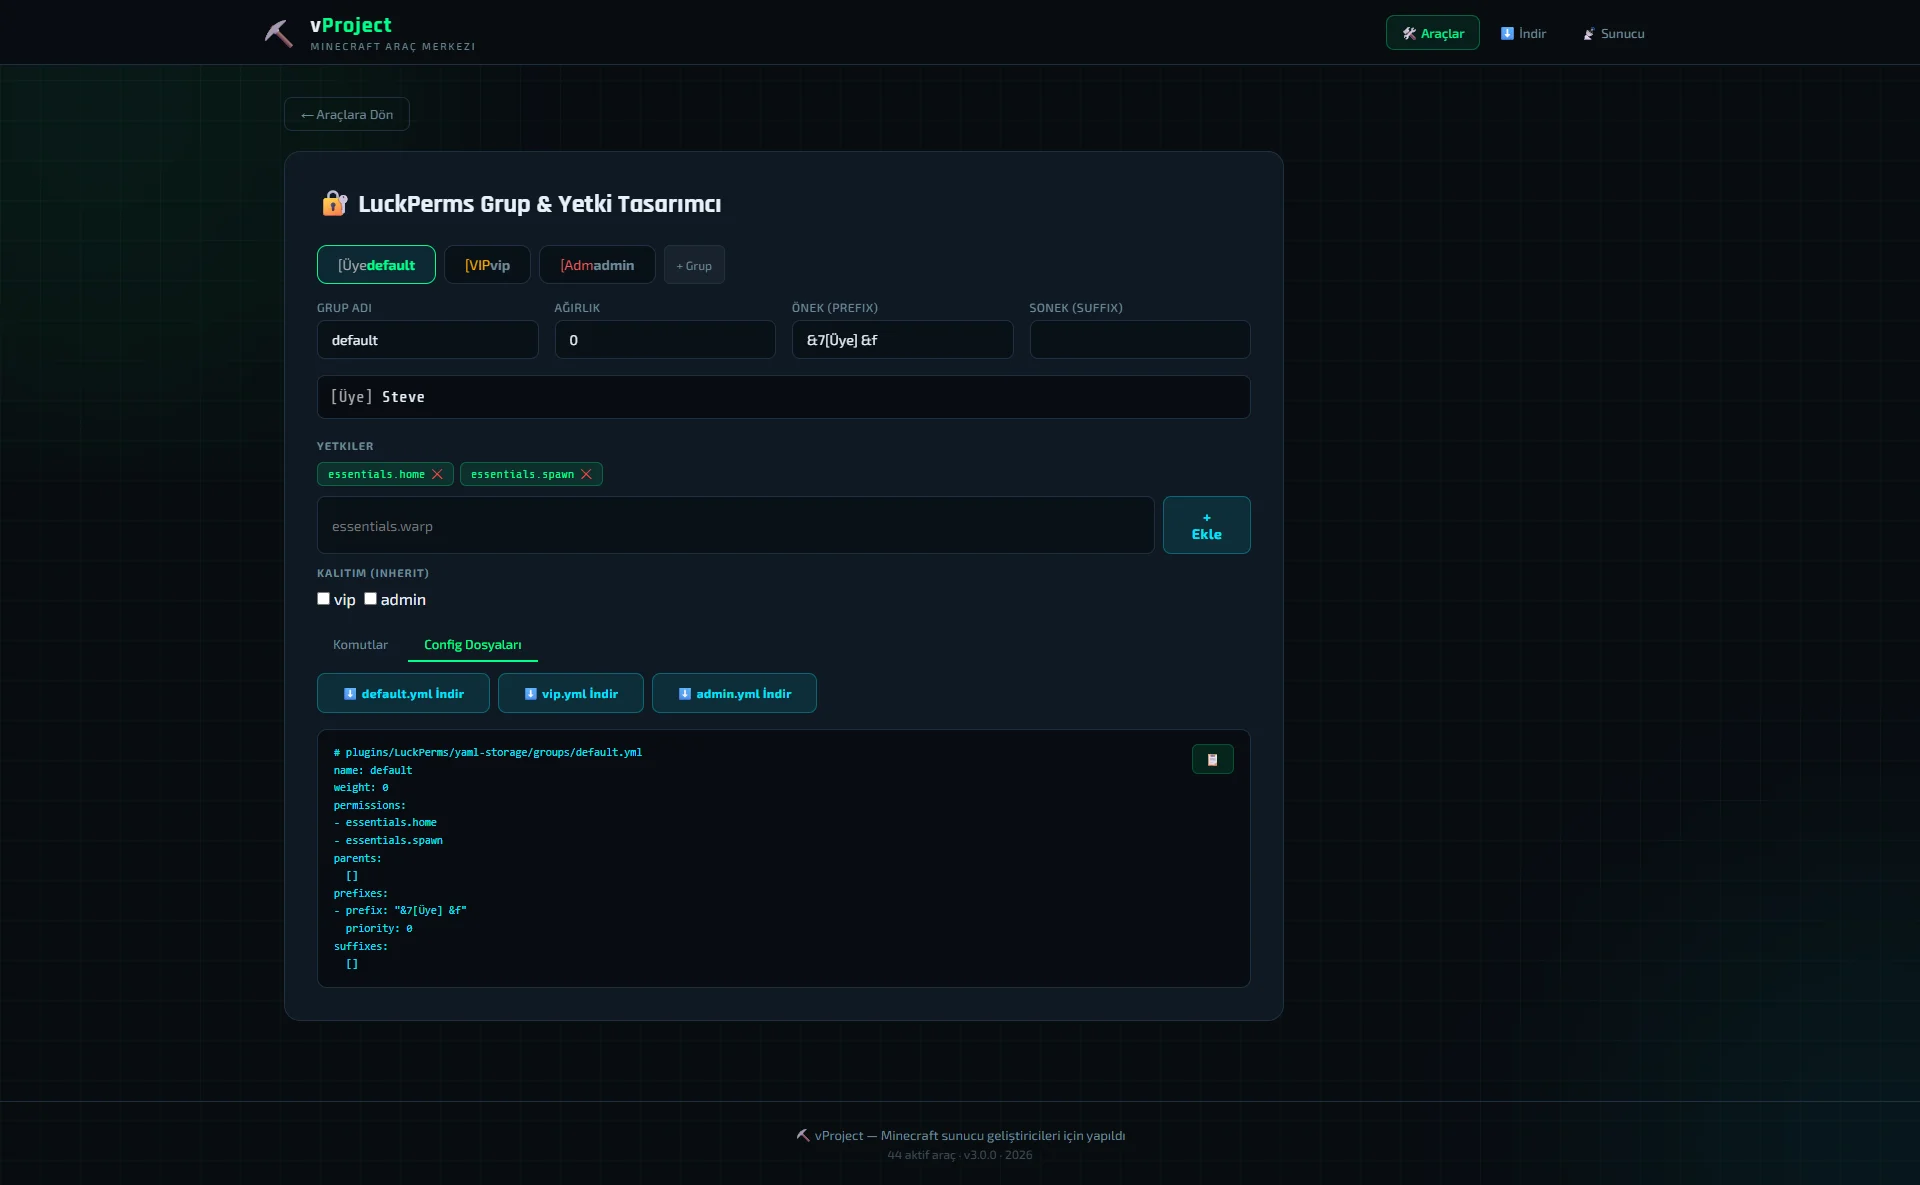Open the Araçlar navigation item
The image size is (1920, 1185).
(1432, 33)
